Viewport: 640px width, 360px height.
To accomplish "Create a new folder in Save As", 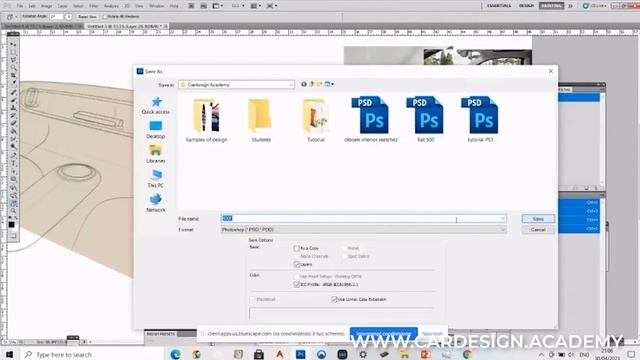I will click(320, 84).
